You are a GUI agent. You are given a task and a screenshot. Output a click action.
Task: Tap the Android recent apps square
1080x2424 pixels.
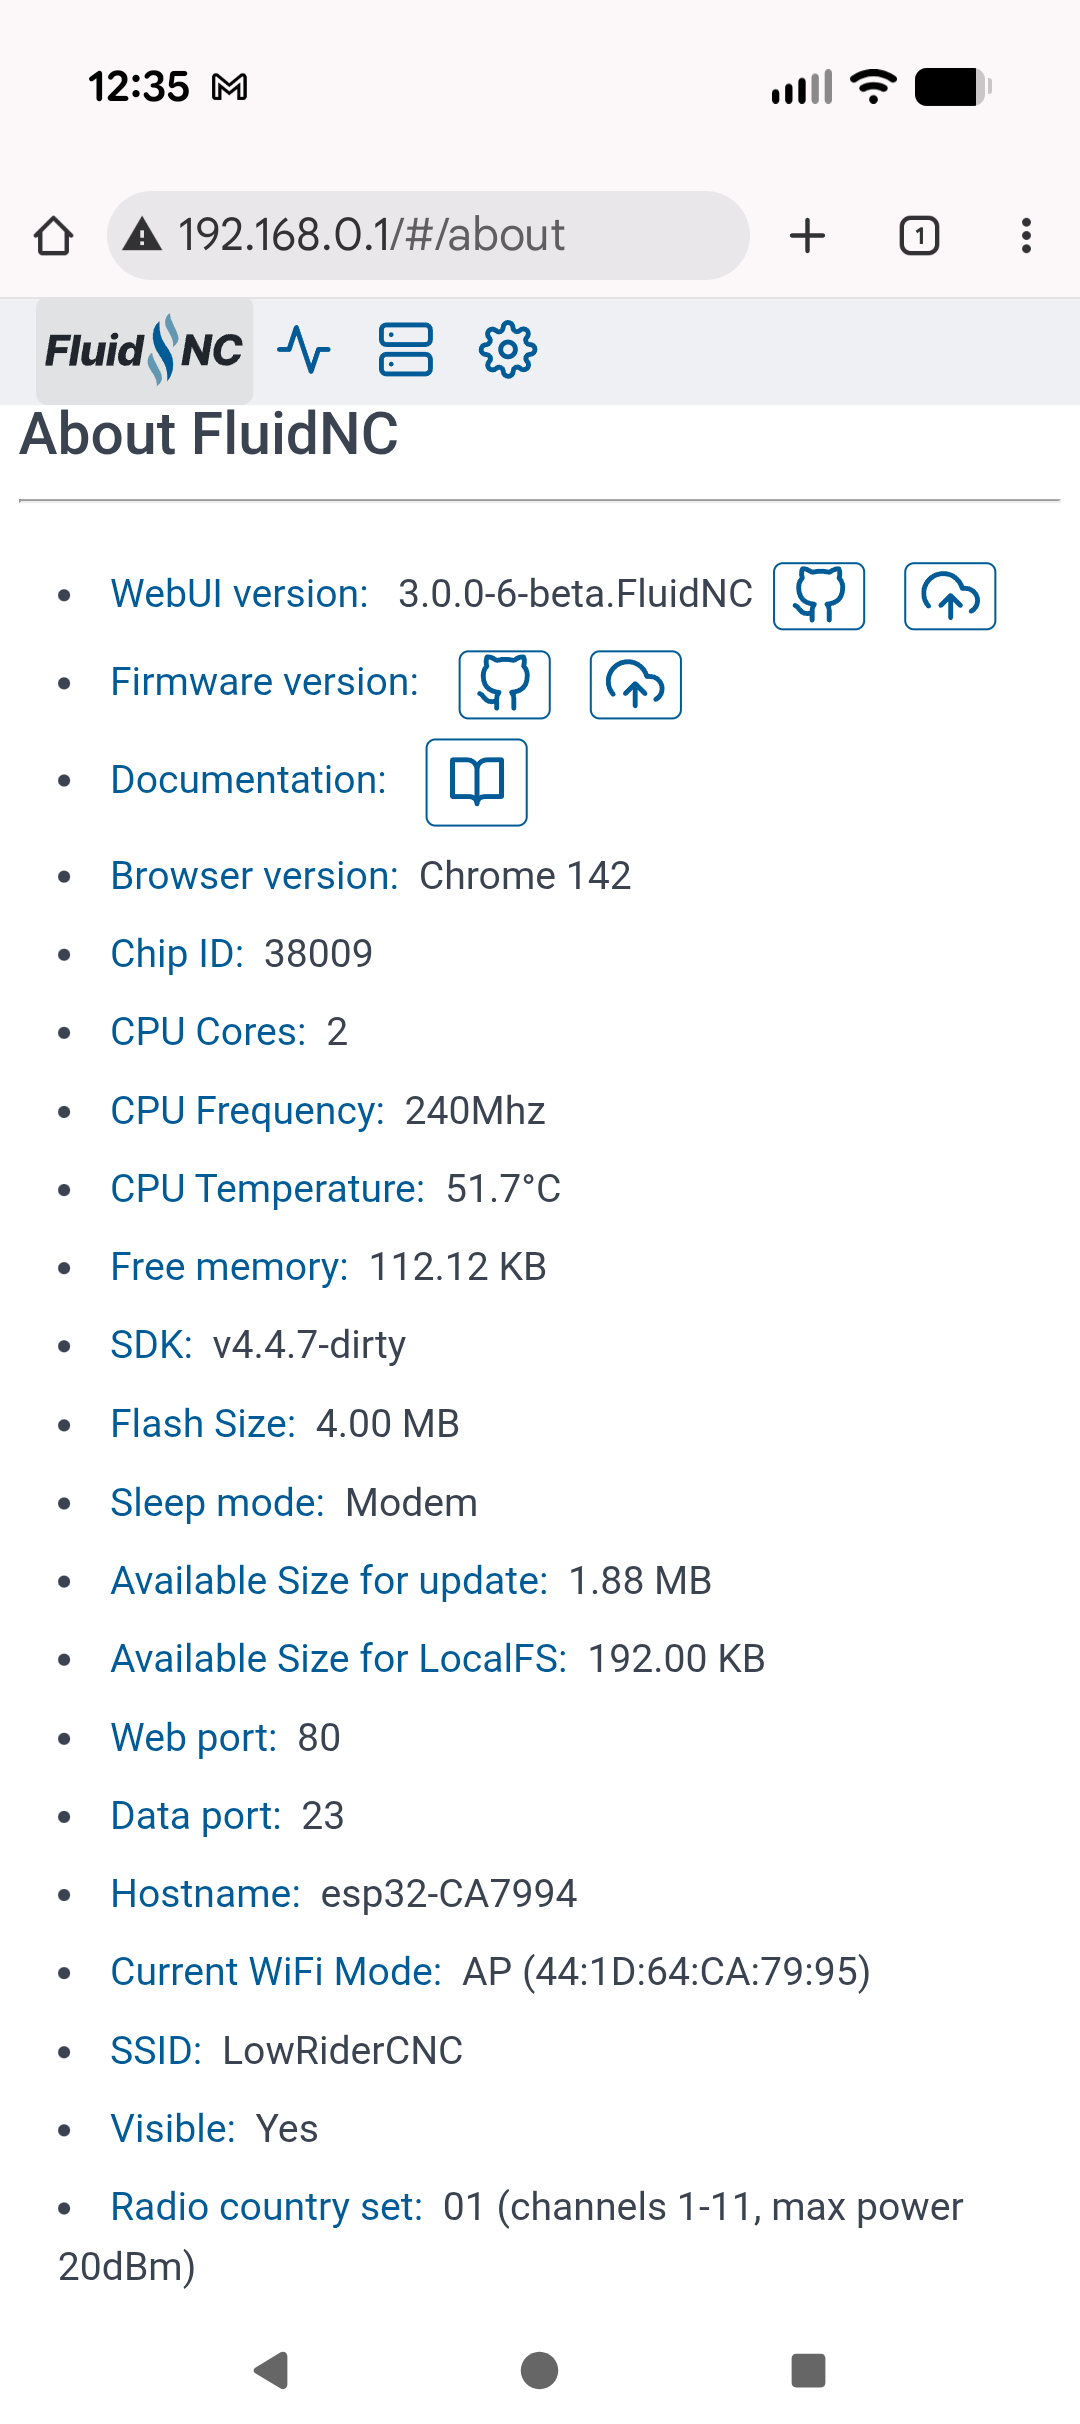pos(808,2370)
